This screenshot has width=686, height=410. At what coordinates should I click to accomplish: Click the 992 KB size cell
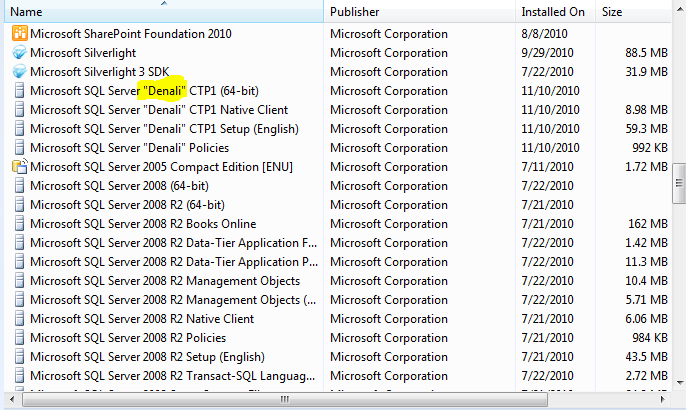click(650, 148)
